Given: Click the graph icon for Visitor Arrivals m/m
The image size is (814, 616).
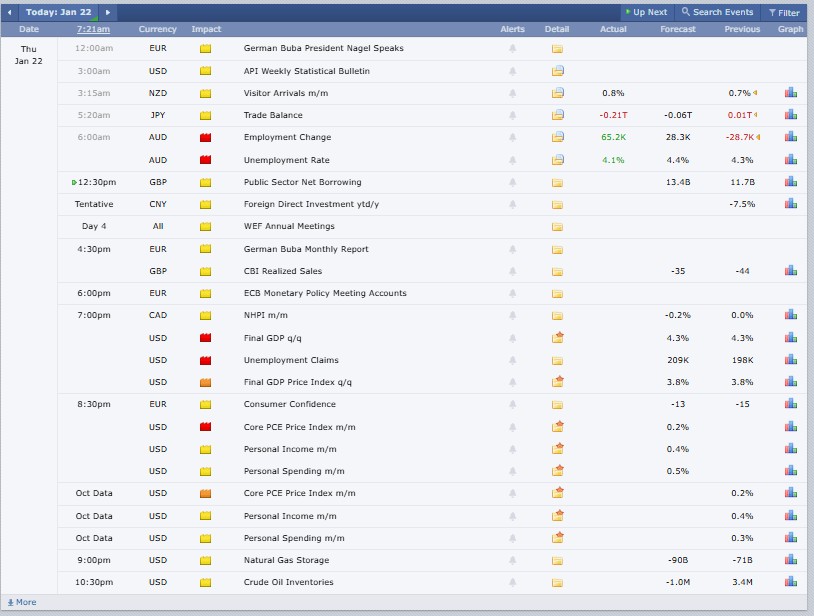Looking at the screenshot, I should (791, 93).
